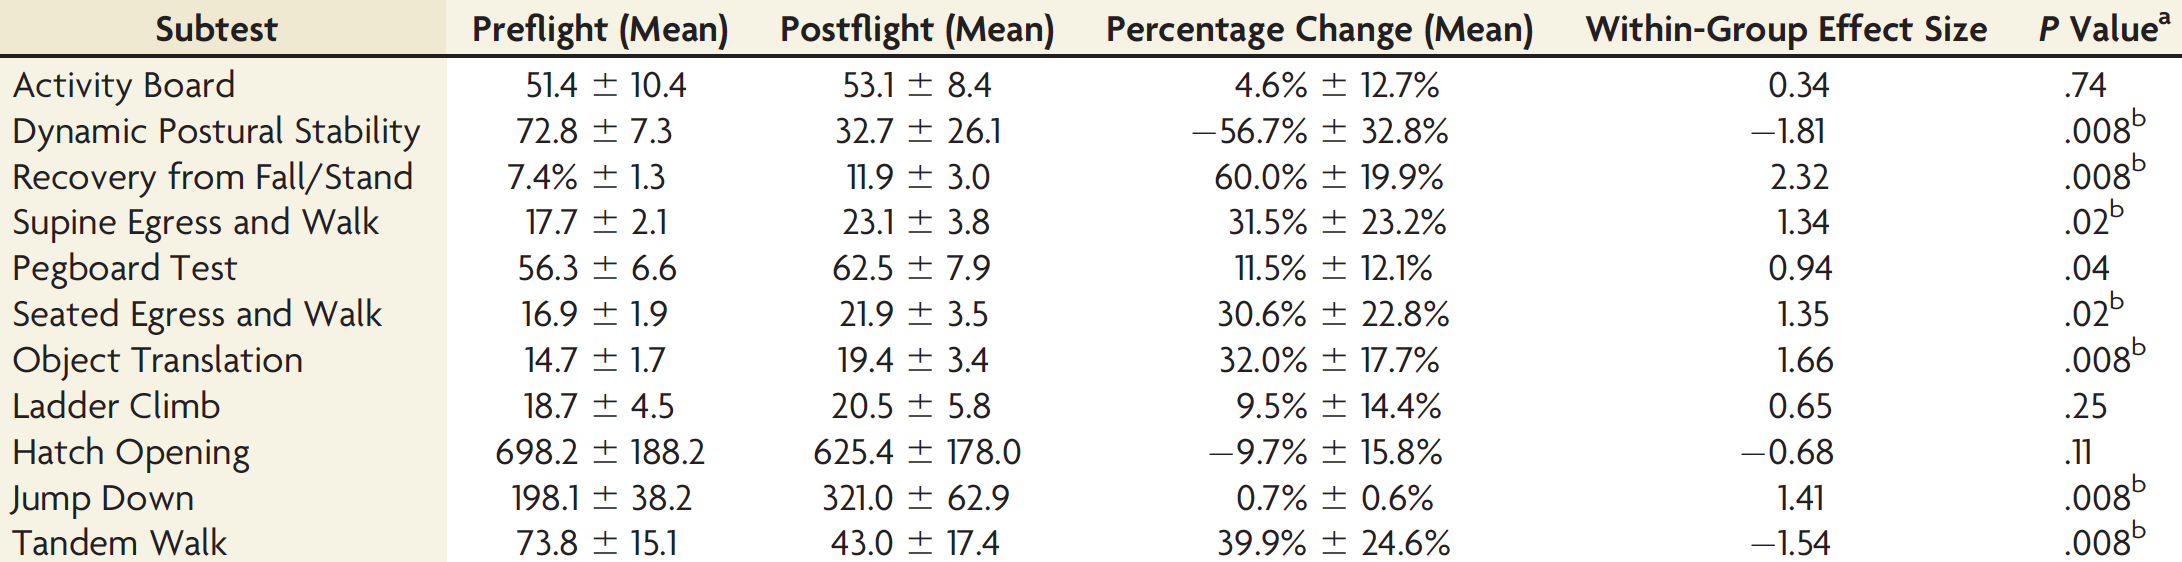Click the Object Translation row label
Screen dimensions: 2182x562
pos(157,360)
